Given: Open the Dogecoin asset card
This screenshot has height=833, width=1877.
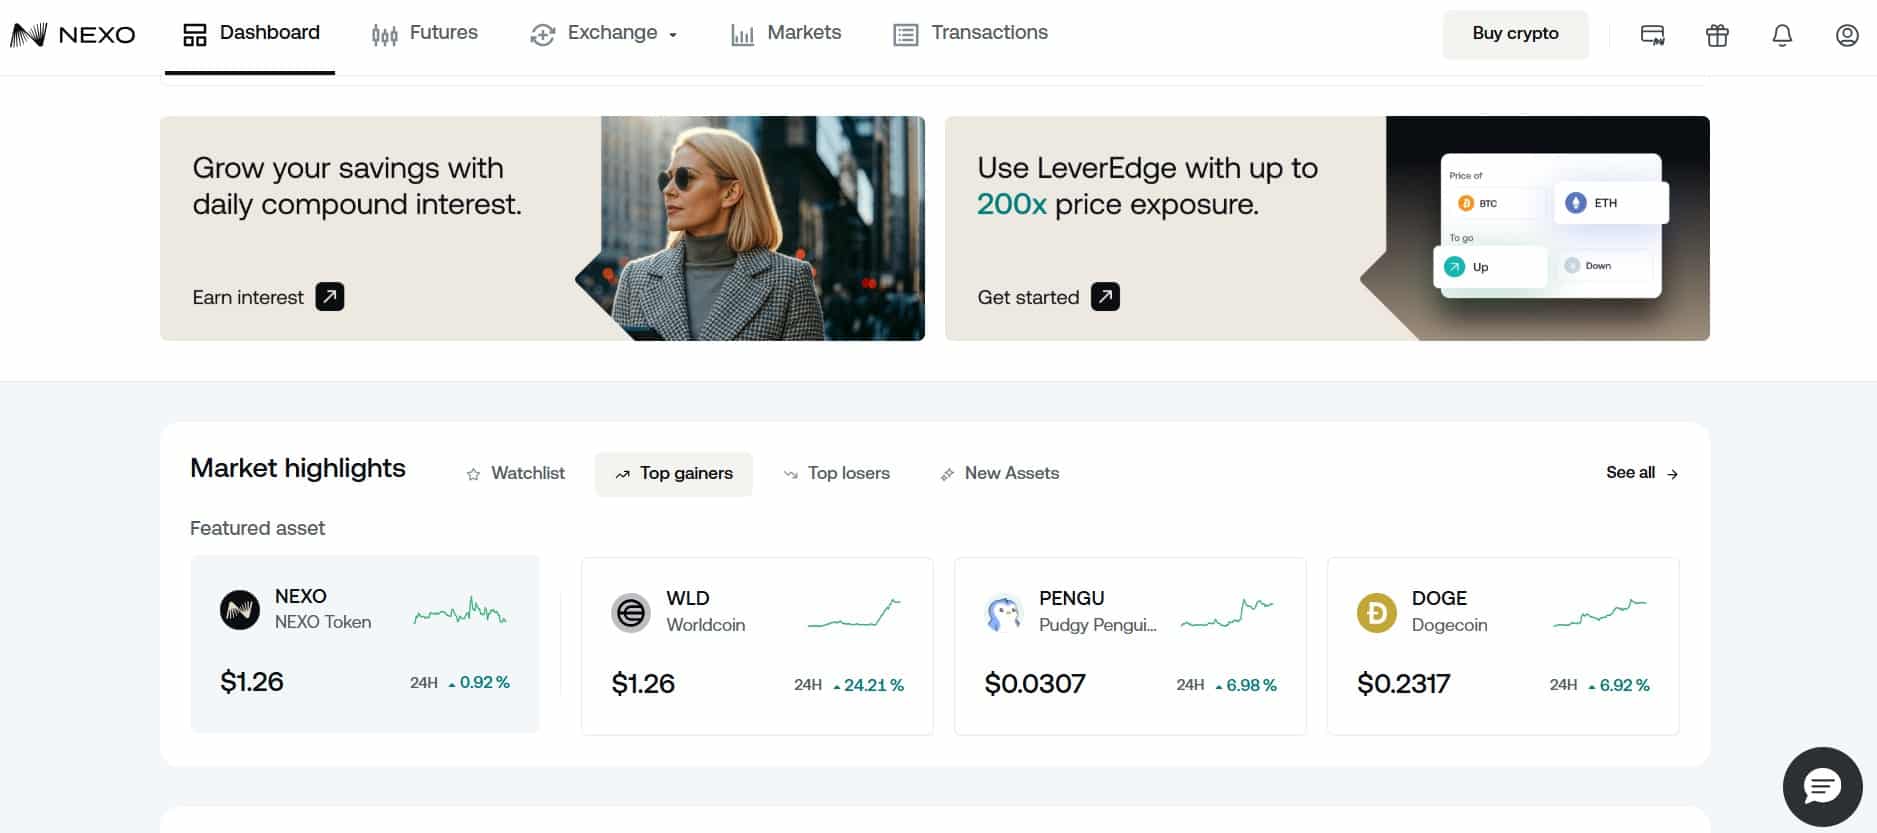Looking at the screenshot, I should tap(1502, 646).
